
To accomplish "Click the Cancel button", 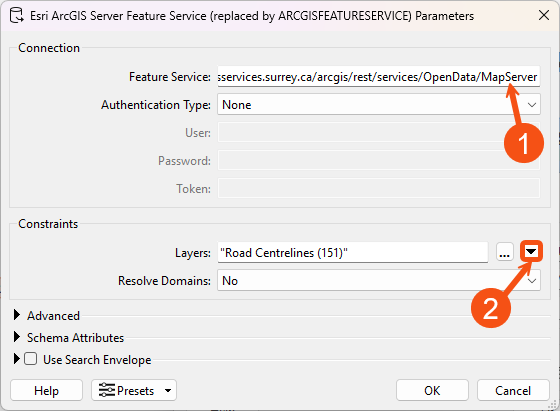I will [513, 390].
